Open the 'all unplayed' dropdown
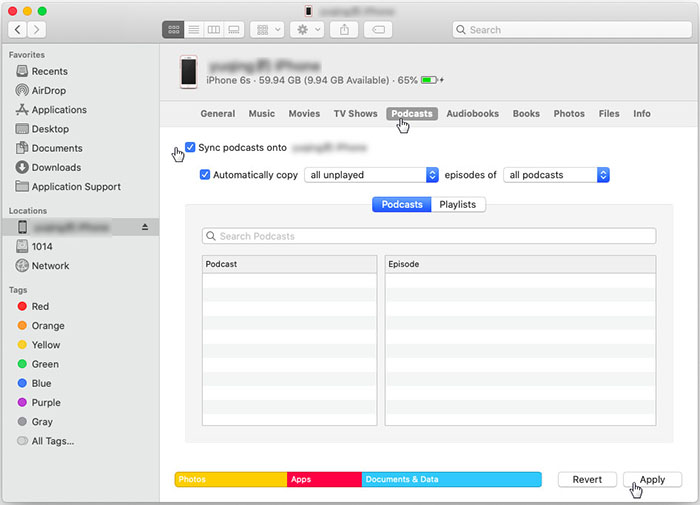700x505 pixels. [x=371, y=175]
